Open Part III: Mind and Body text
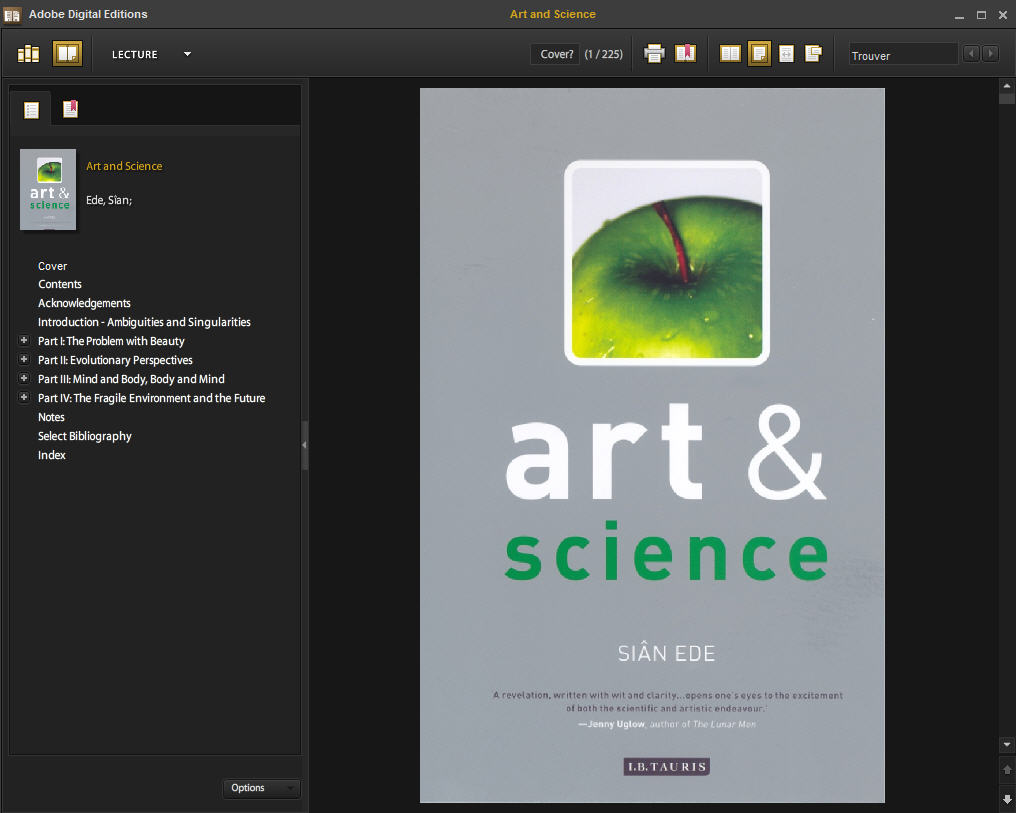The width and height of the screenshot is (1016, 813). pos(131,379)
